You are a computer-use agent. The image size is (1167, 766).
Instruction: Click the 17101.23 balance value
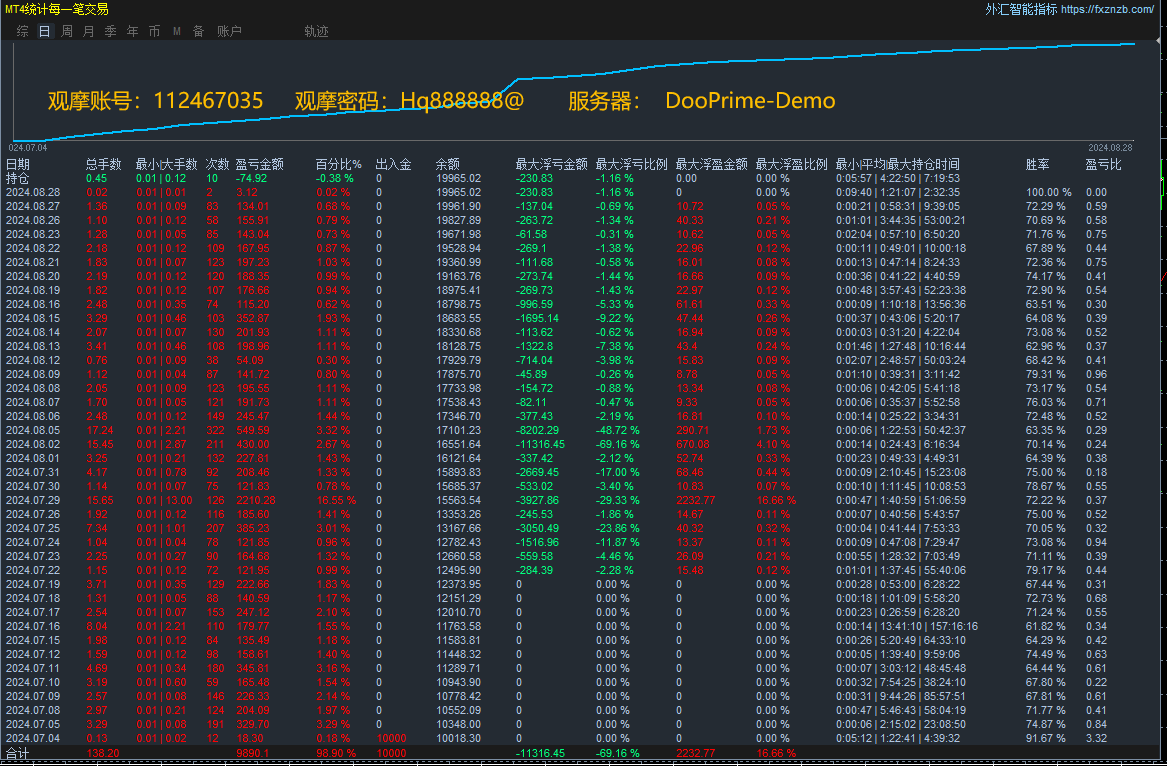458,430
